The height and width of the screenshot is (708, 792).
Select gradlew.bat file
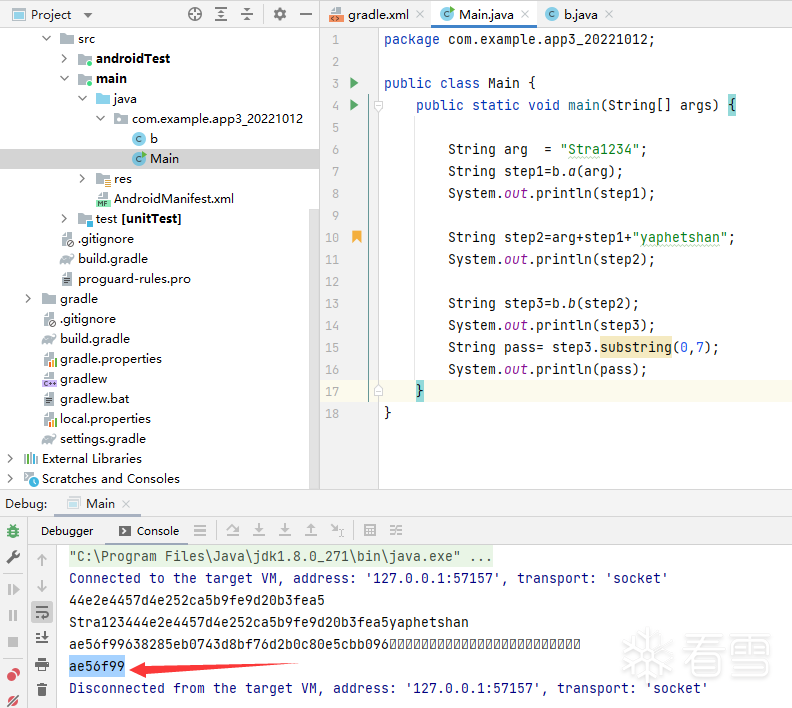click(86, 399)
